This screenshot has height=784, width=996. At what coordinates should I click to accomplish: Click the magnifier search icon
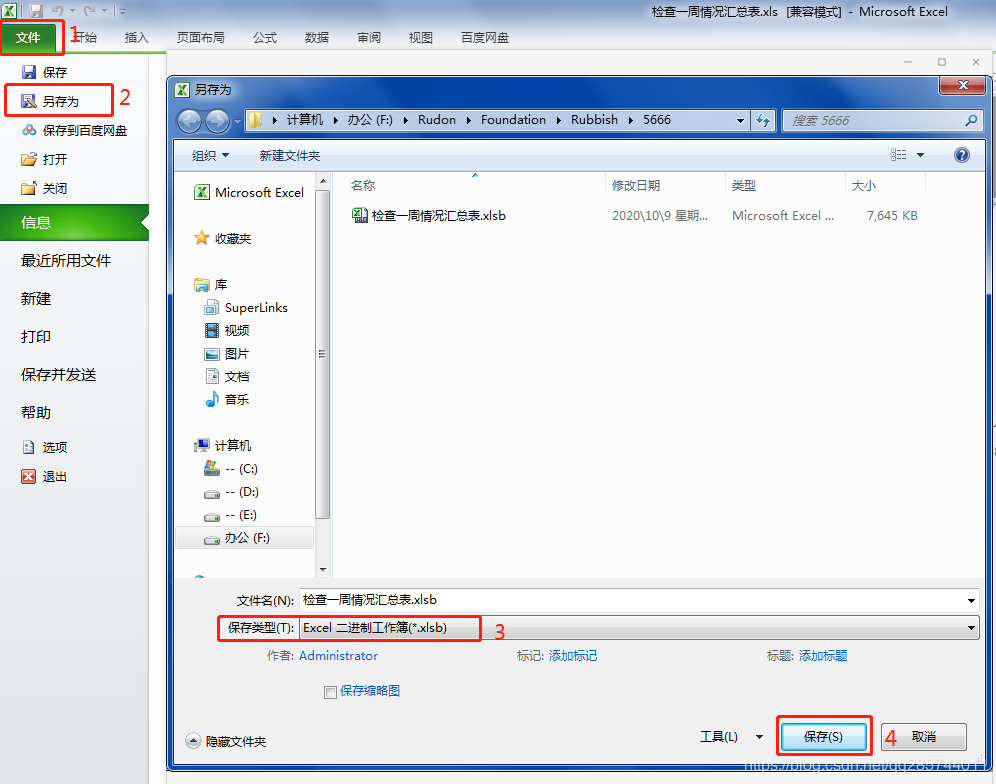(971, 120)
